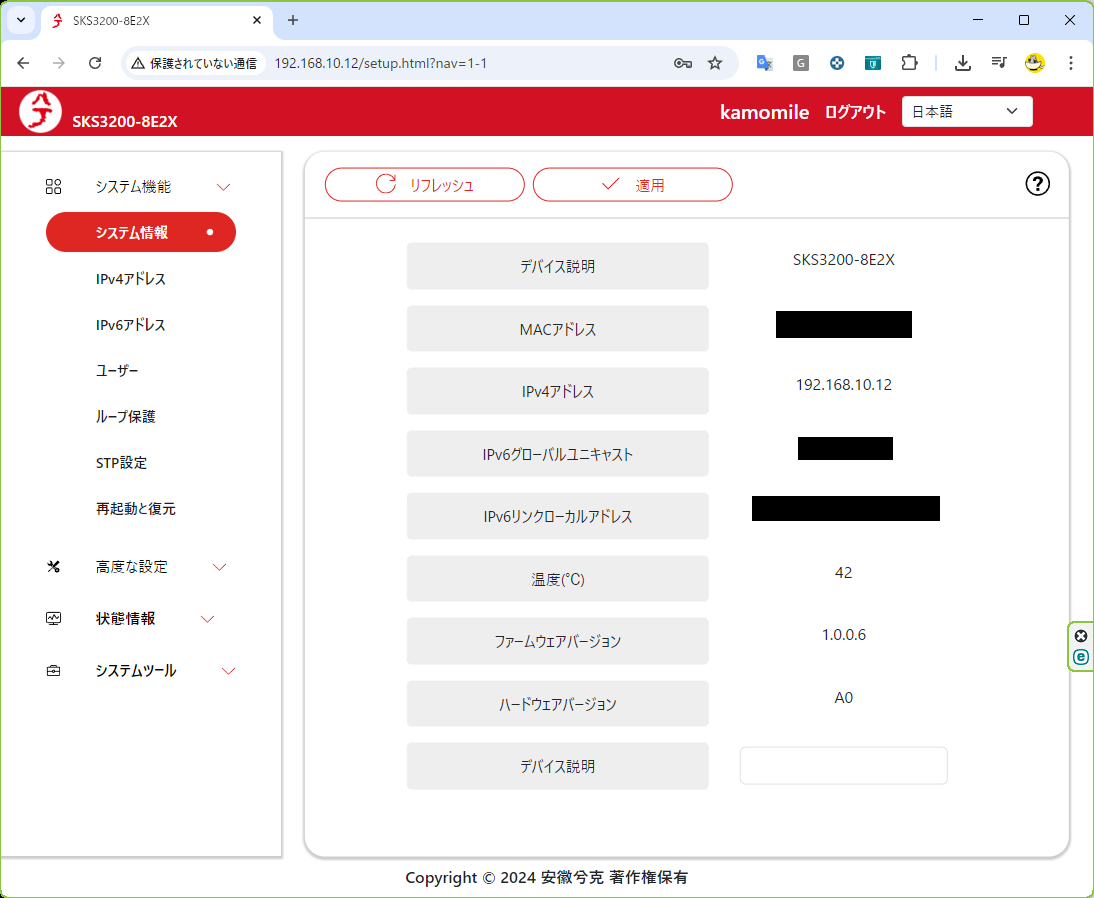The image size is (1094, 898).
Task: Click the gray G extension icon
Action: [x=801, y=63]
